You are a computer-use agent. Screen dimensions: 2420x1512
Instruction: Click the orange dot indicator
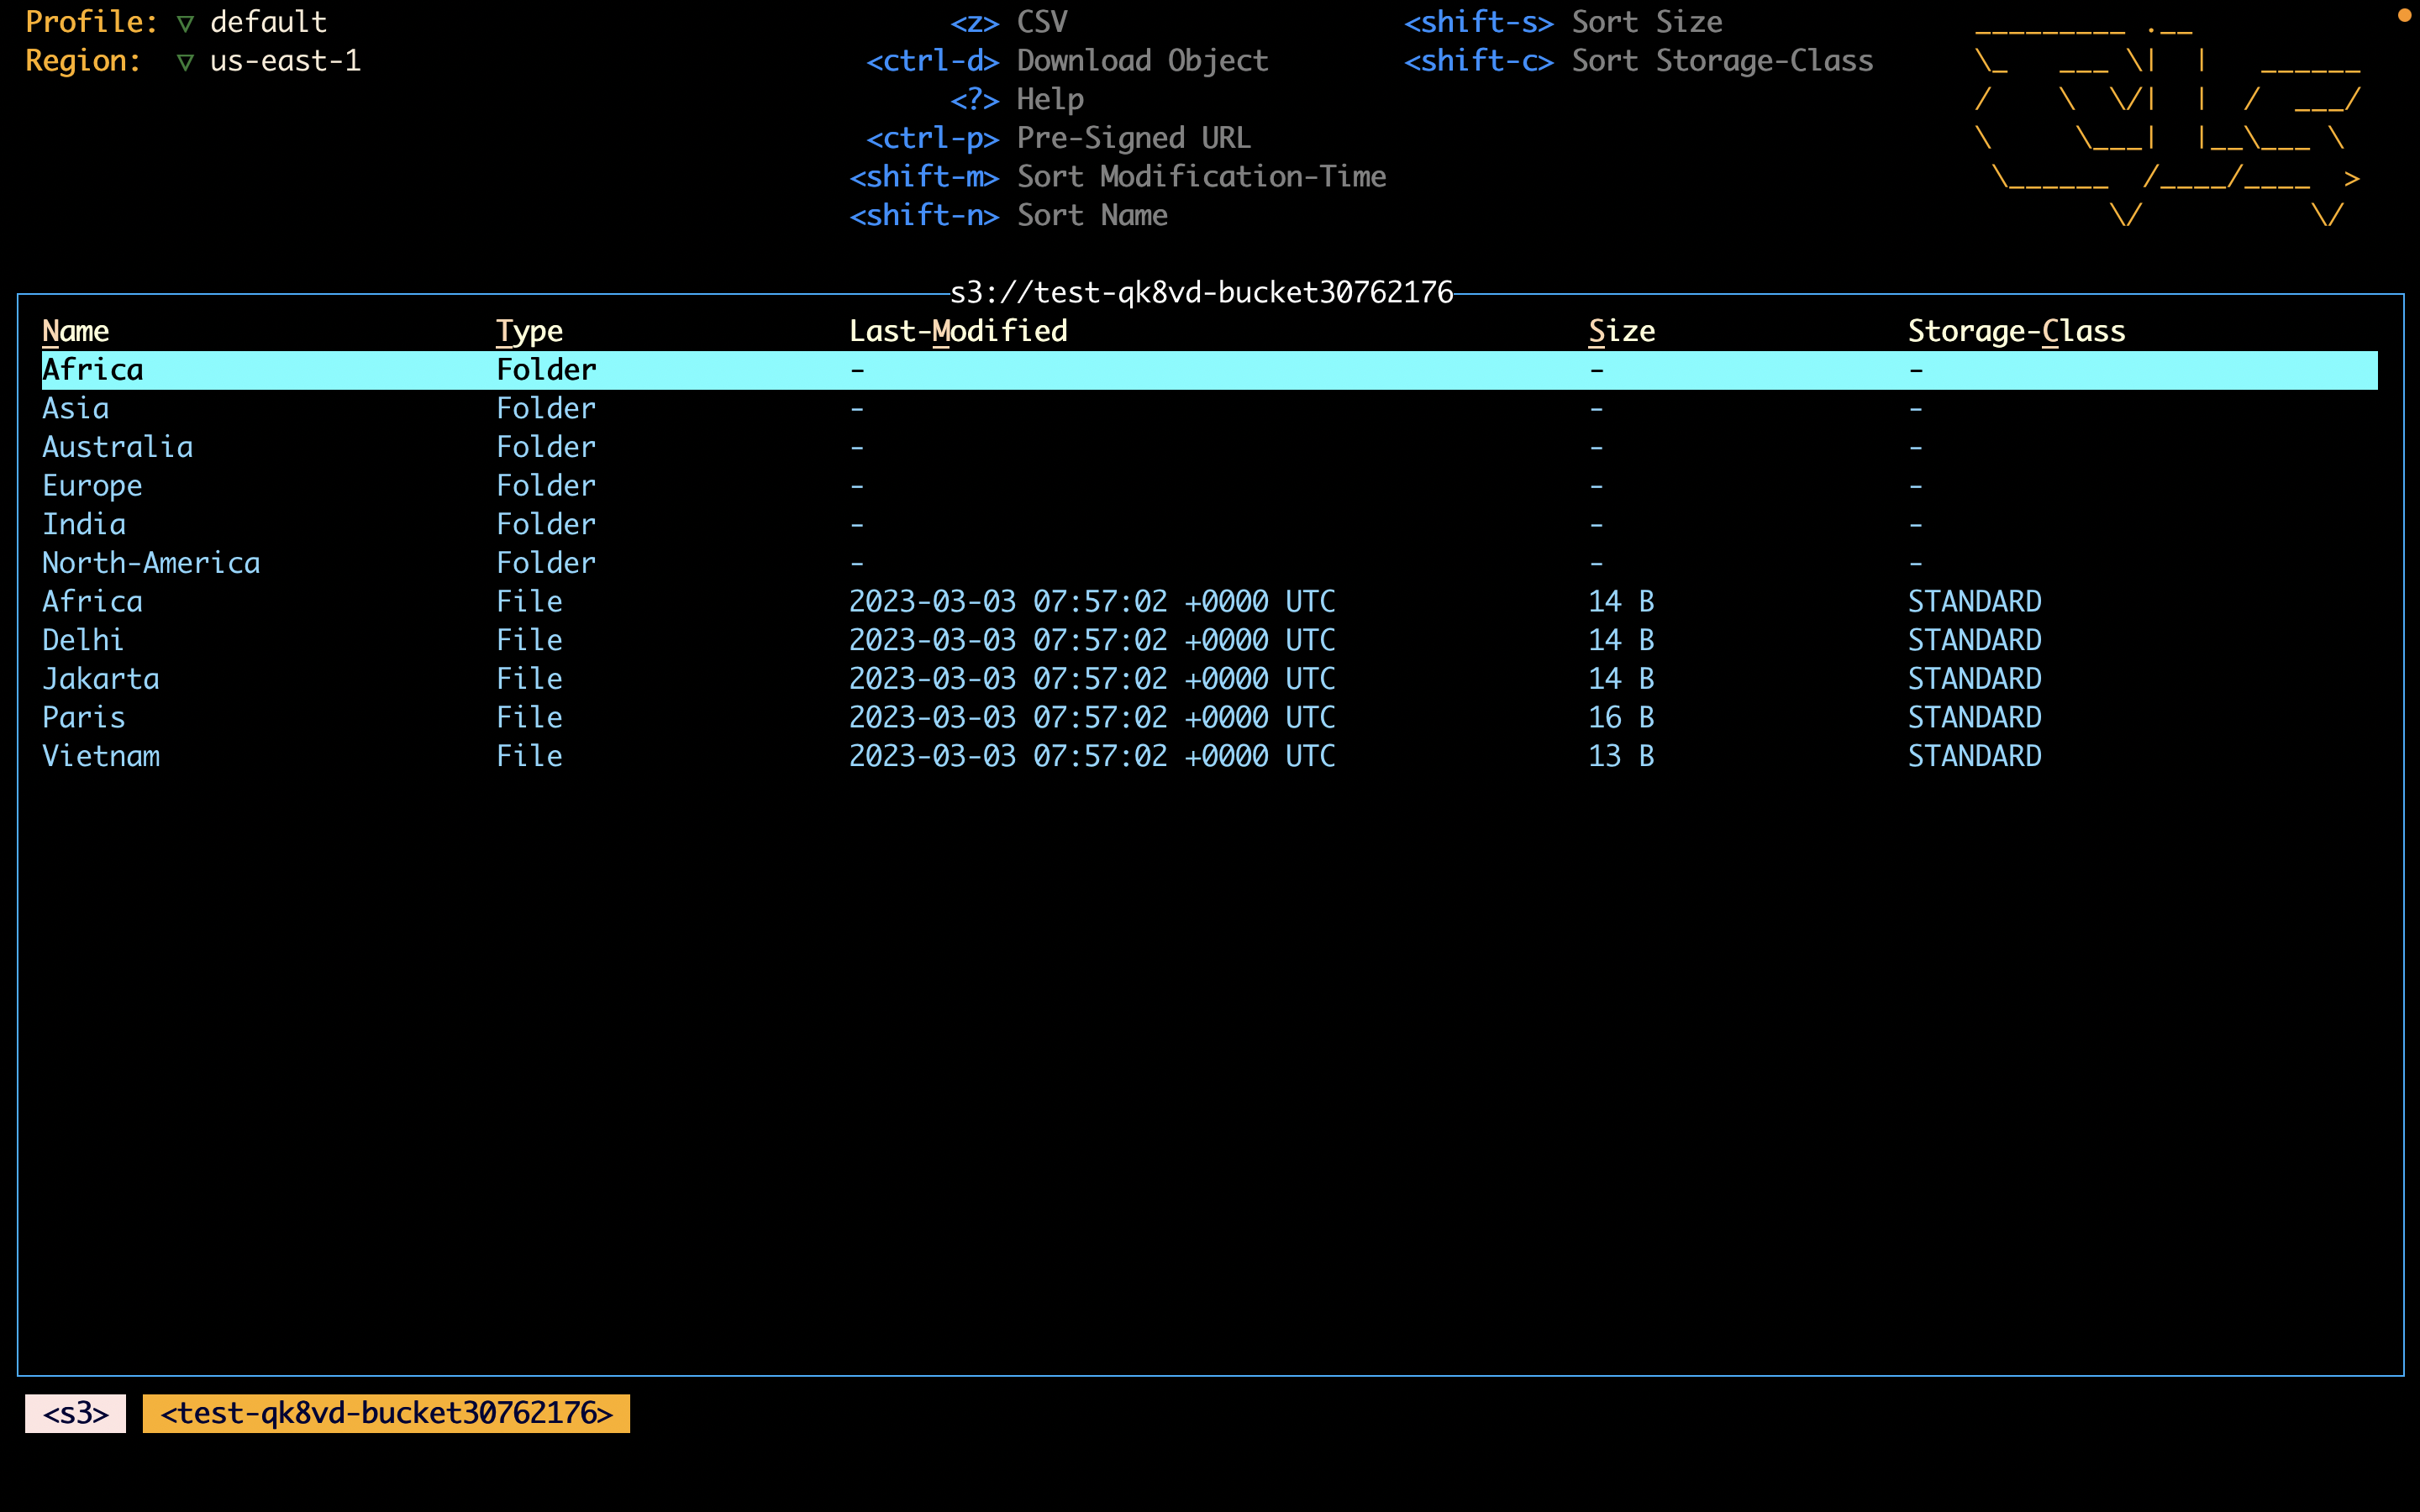click(x=2404, y=15)
